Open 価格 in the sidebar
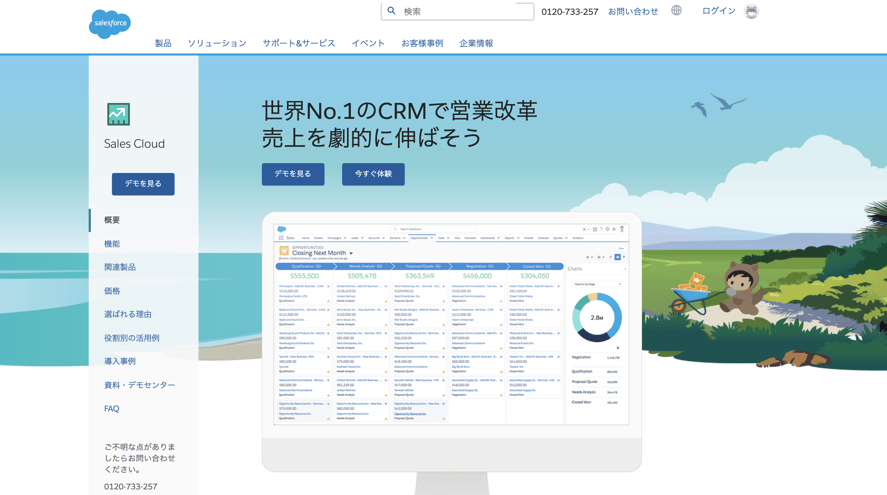 pos(112,291)
